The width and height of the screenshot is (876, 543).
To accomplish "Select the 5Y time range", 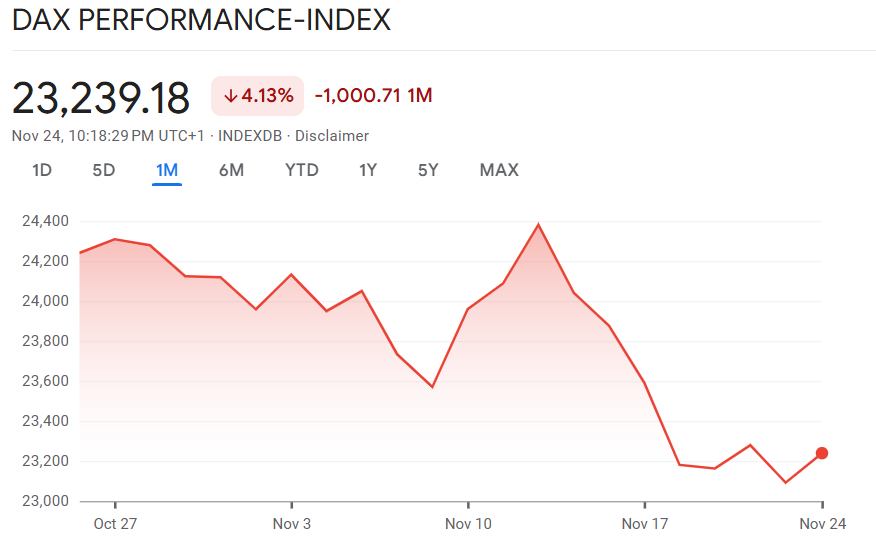I will [x=428, y=170].
